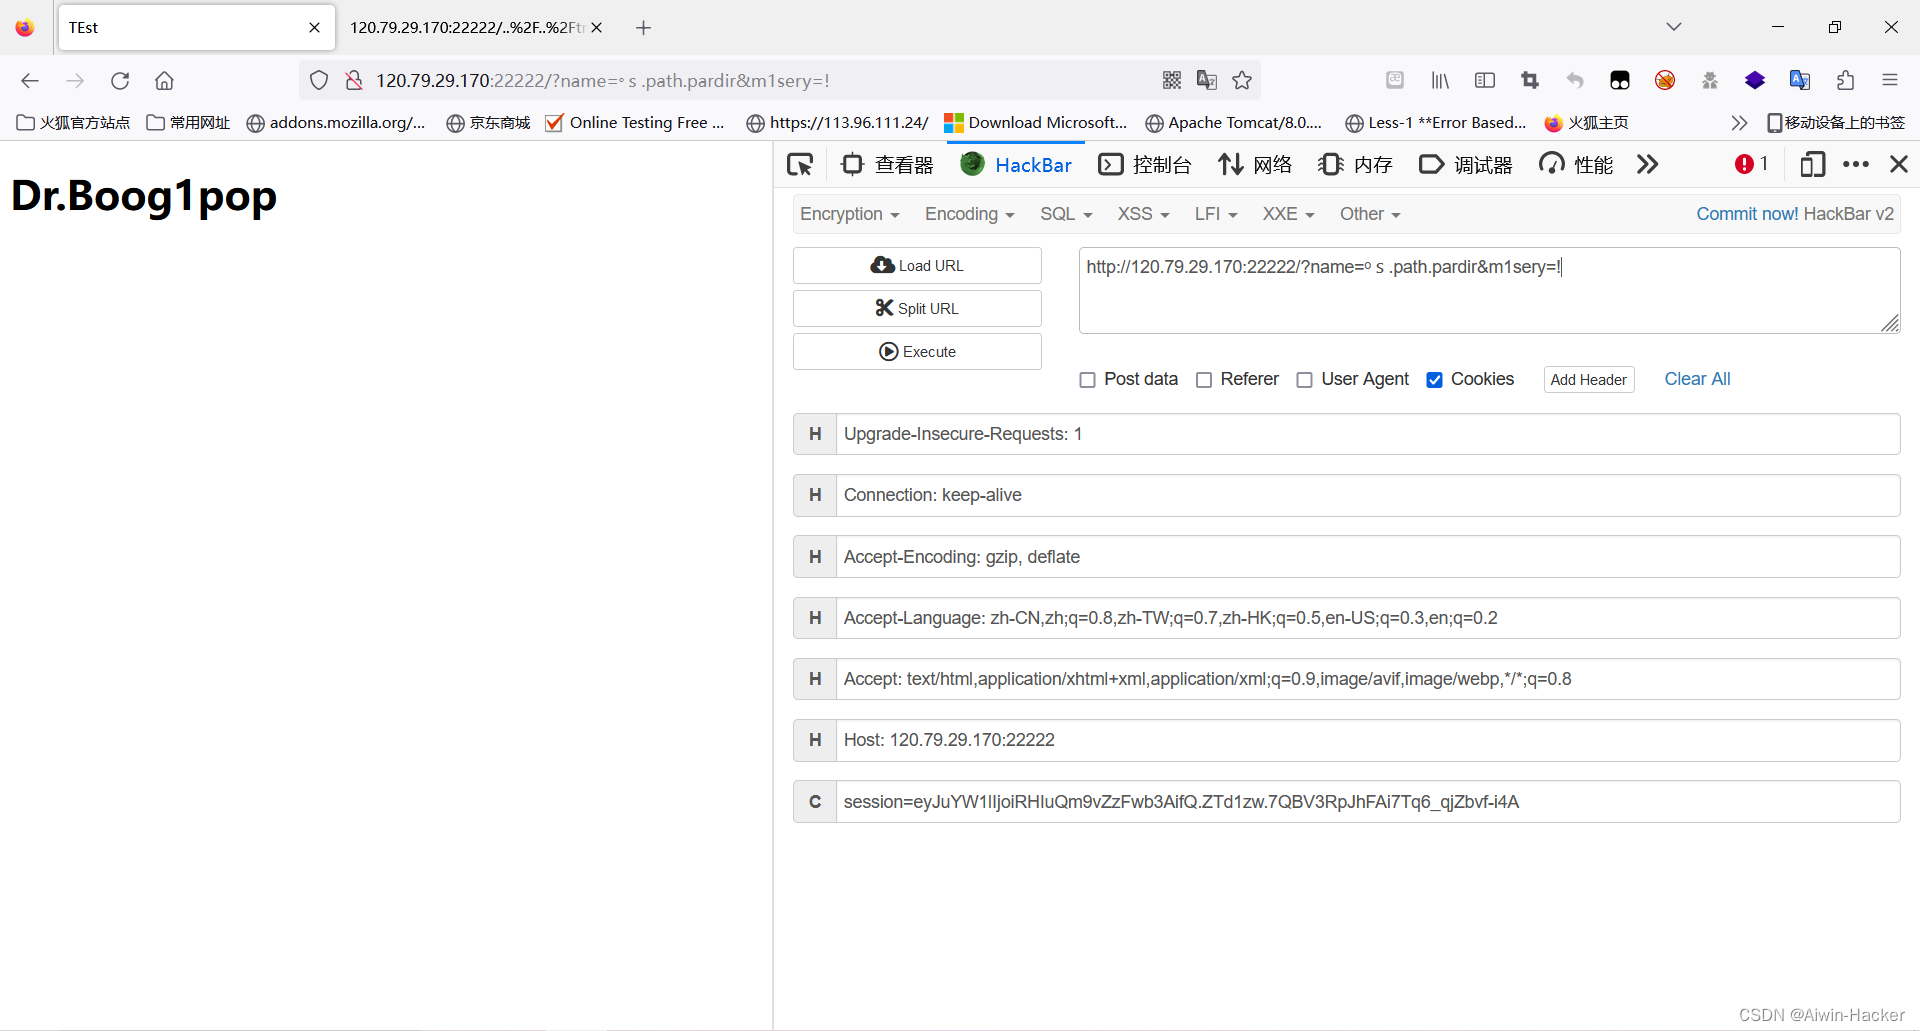Viewport: 1920px width, 1031px height.
Task: Enable the User Agent checkbox
Action: (x=1305, y=380)
